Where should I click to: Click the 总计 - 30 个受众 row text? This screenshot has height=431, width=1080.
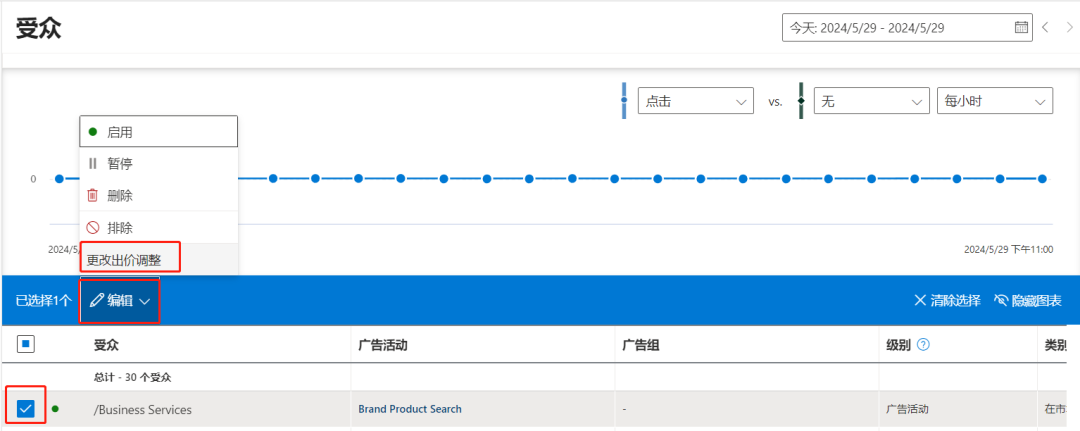point(132,377)
